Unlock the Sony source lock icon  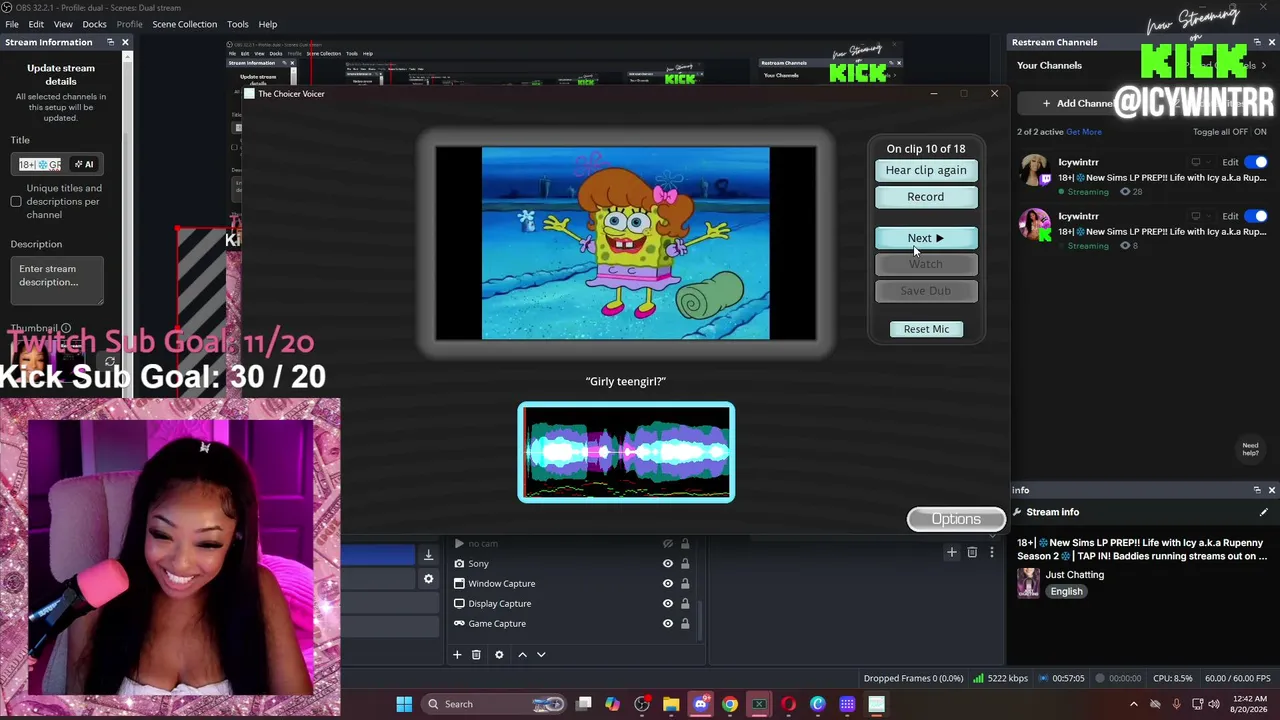(x=685, y=563)
